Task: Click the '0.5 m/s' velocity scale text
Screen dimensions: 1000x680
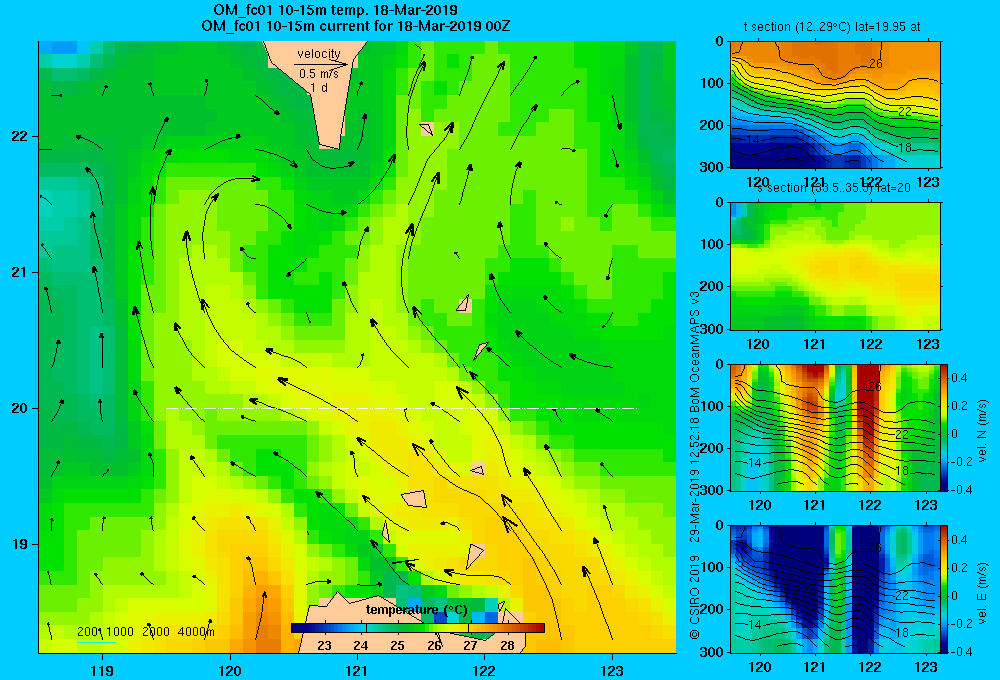Action: 319,74
